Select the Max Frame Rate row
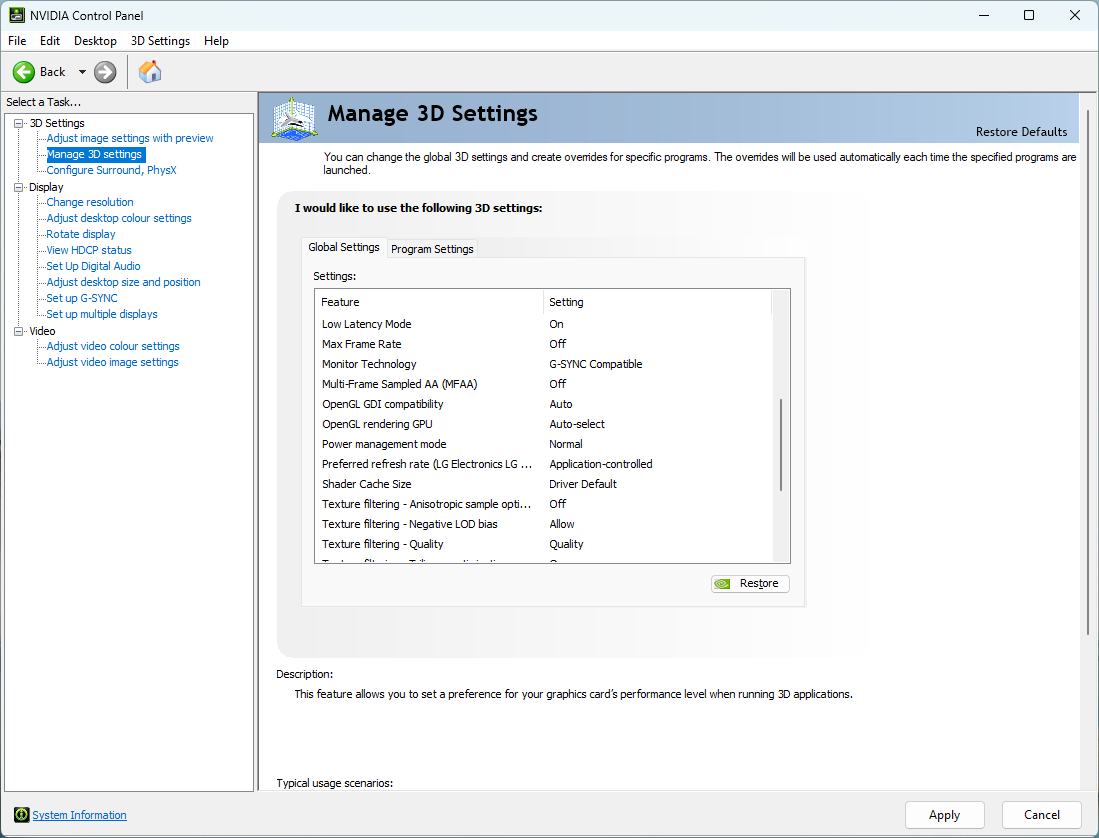This screenshot has height=838, width=1099. 544,344
